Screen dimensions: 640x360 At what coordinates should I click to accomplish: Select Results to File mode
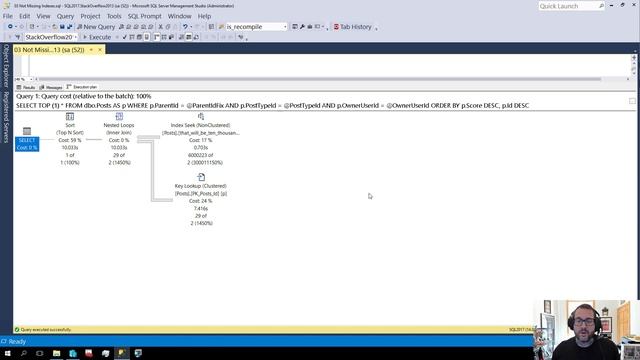pos(196,37)
